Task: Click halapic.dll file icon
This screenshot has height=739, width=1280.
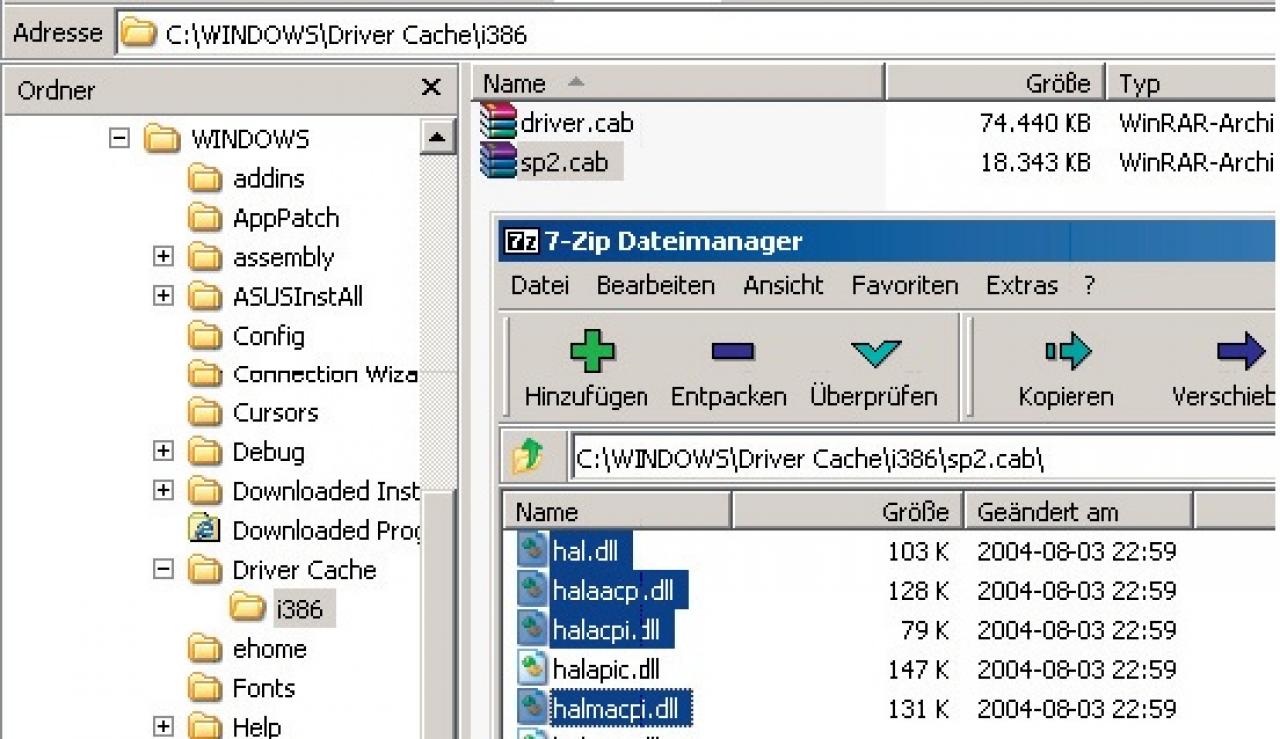Action: click(x=532, y=668)
